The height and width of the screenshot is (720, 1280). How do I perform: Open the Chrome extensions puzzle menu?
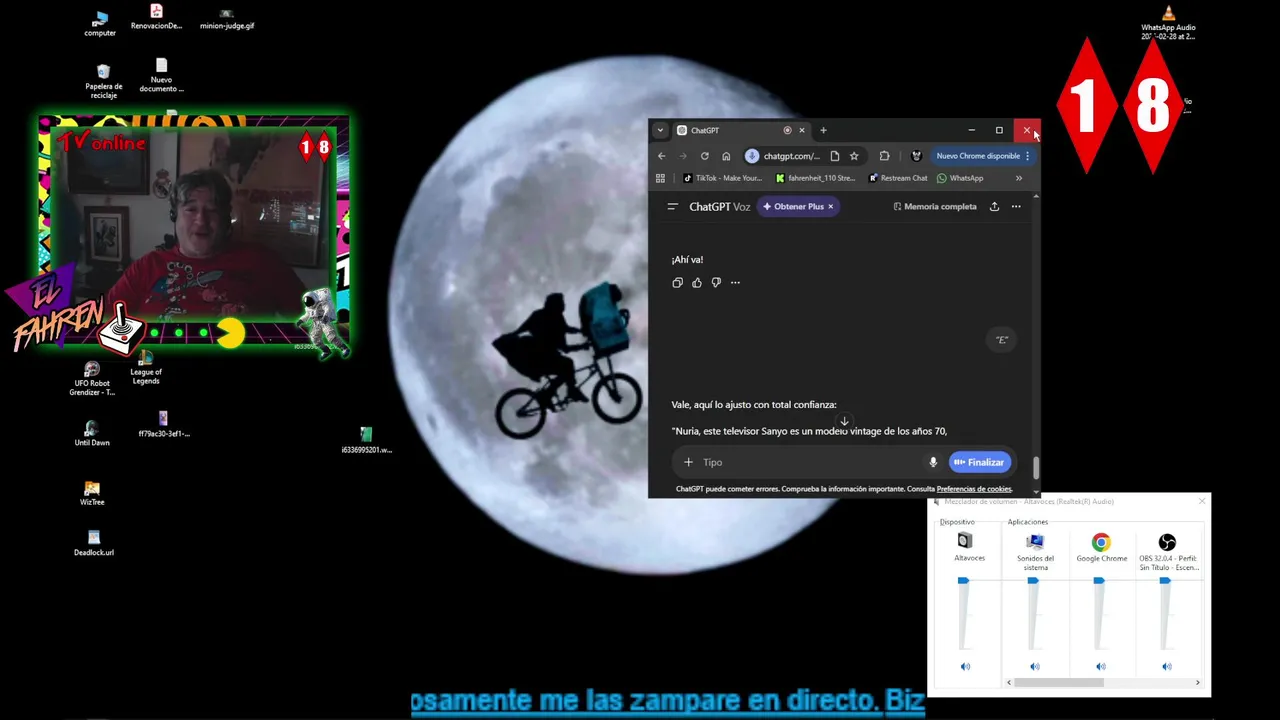click(x=884, y=156)
